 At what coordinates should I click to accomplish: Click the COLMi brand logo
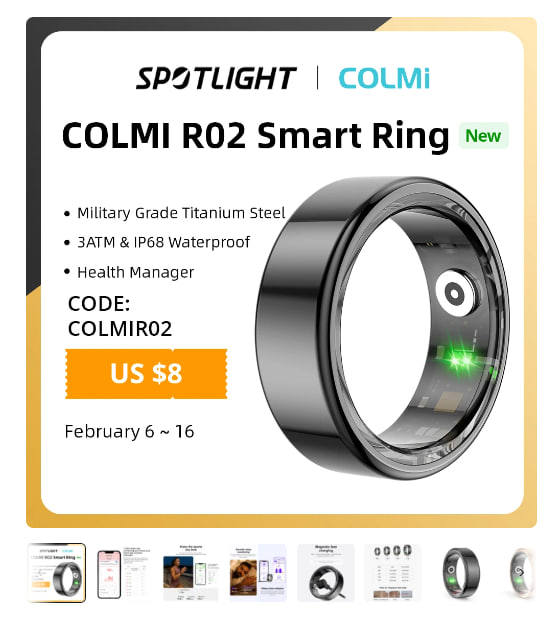(x=384, y=78)
